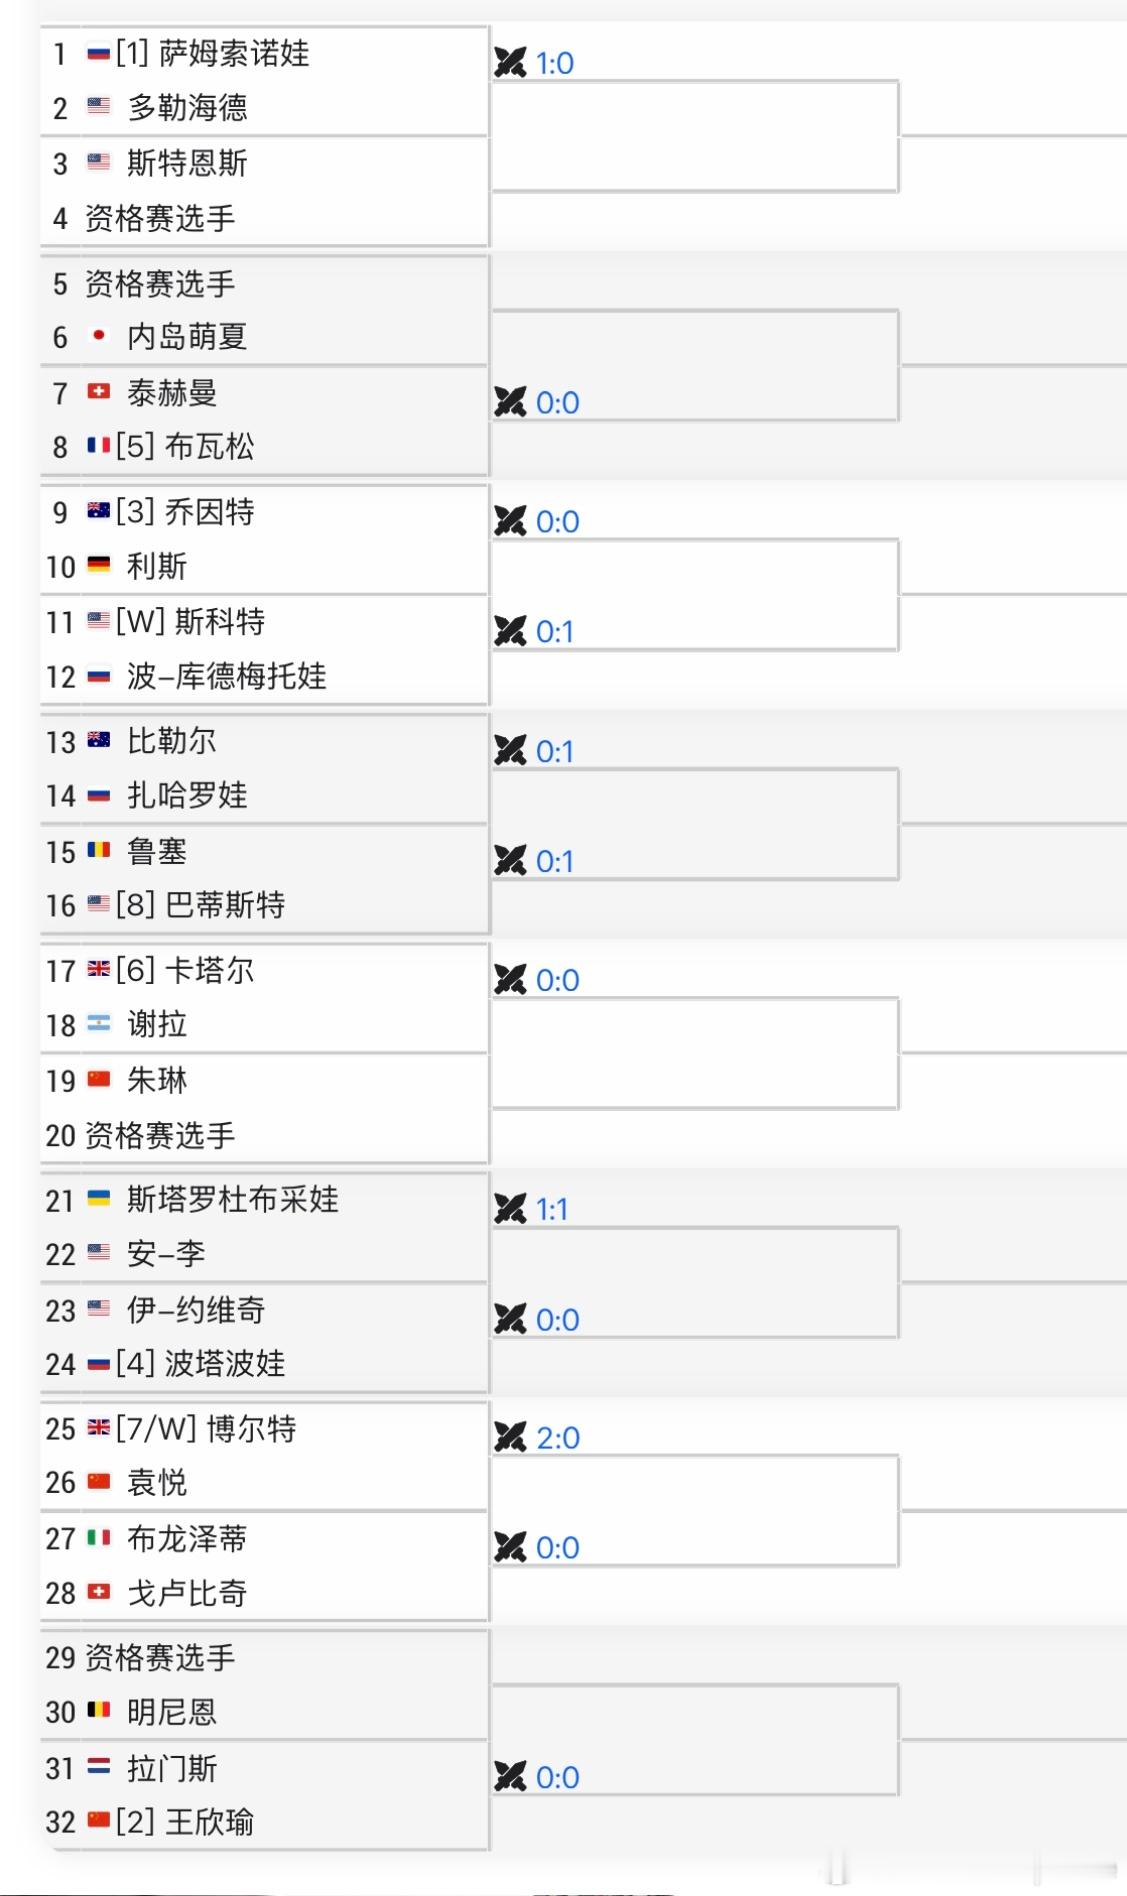The width and height of the screenshot is (1127, 1896).
Task: Select player 朱琳 in the draw
Action: click(157, 1080)
